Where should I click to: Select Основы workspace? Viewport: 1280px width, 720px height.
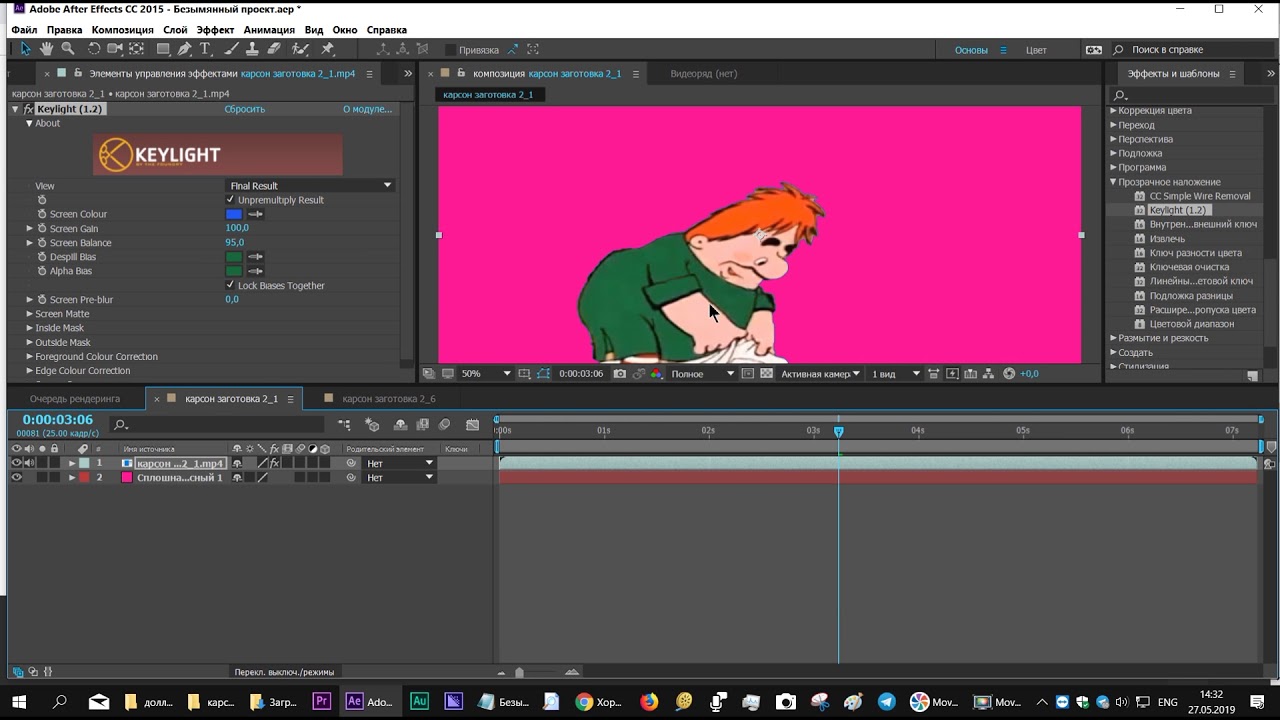(971, 50)
